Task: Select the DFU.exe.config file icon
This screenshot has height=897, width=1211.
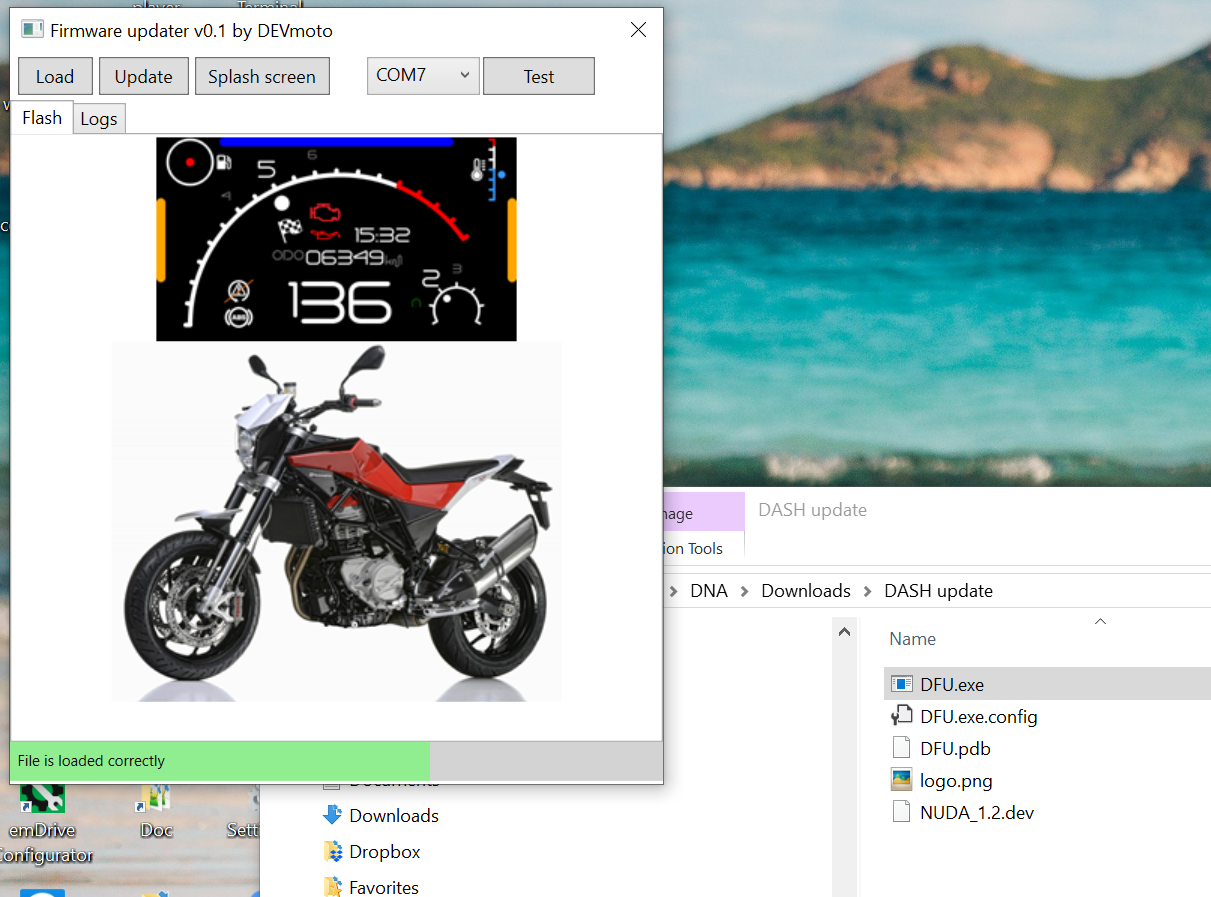Action: (x=902, y=717)
